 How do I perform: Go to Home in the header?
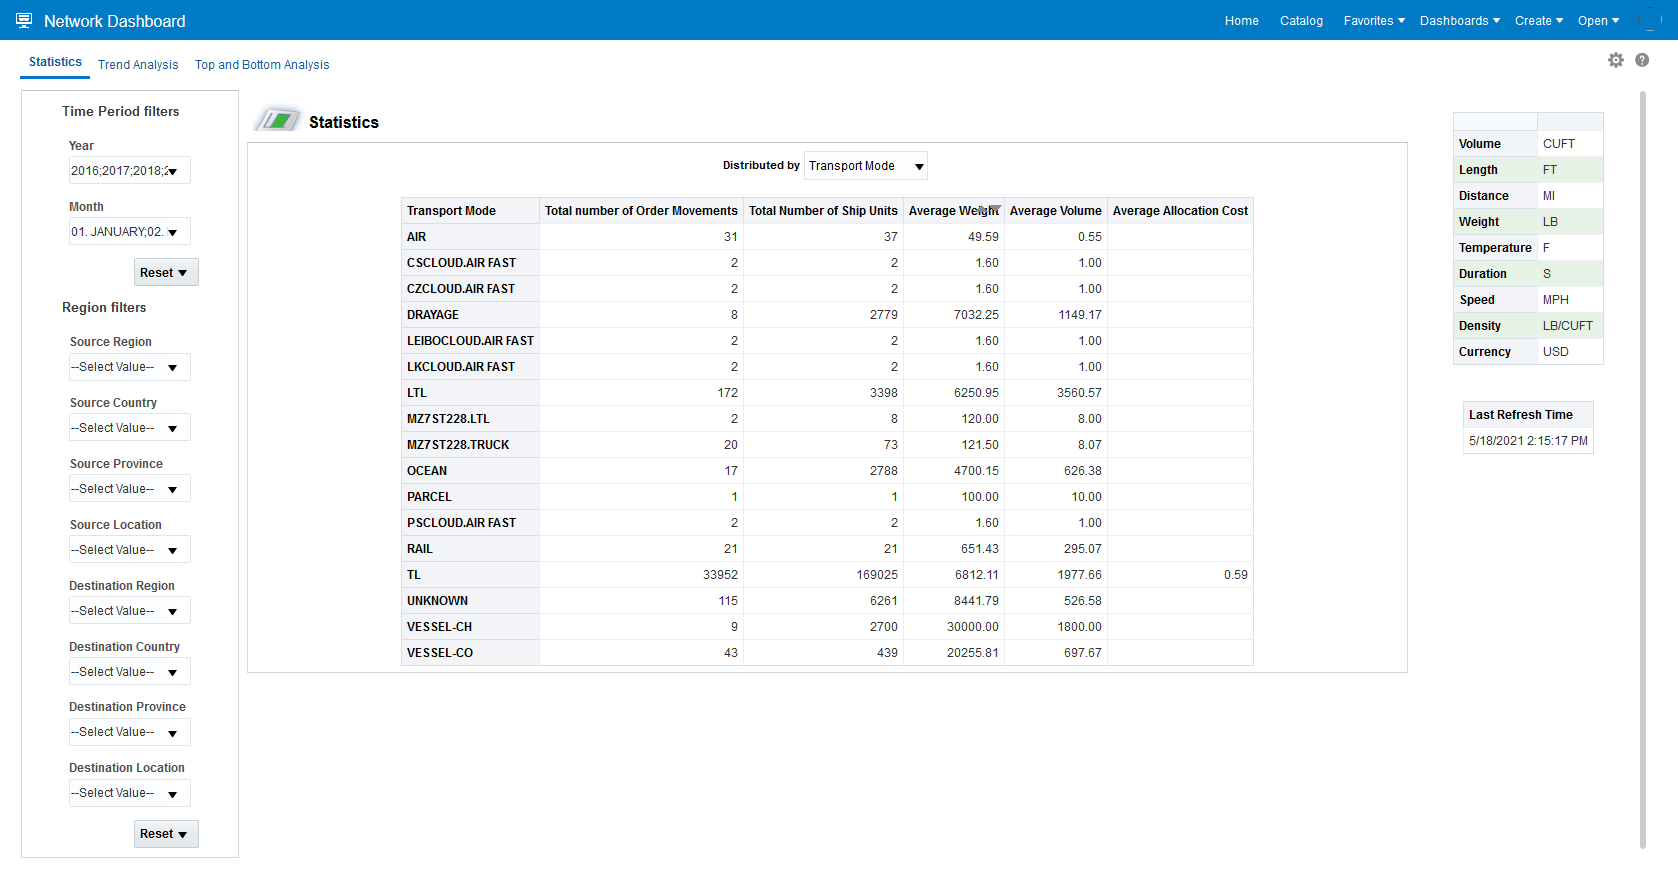[x=1242, y=21]
